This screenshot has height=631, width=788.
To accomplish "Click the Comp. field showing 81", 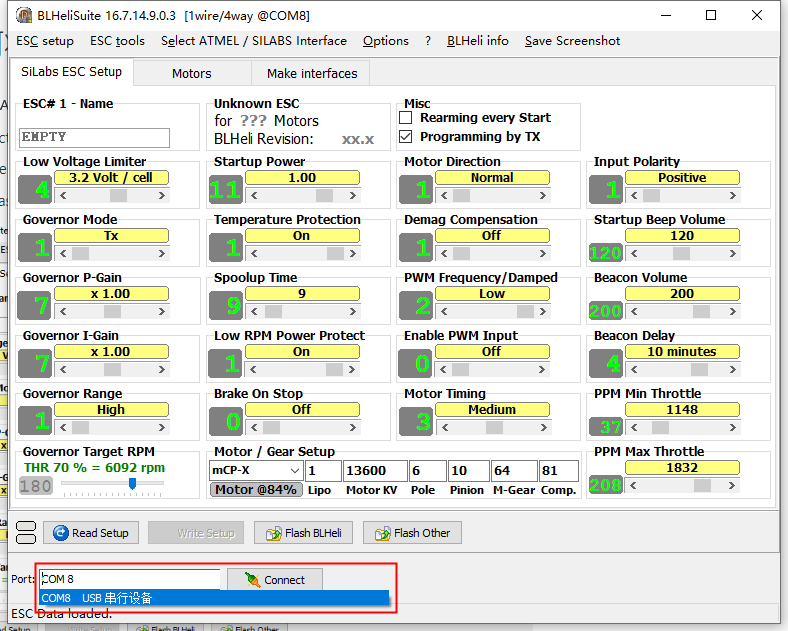I will coord(559,471).
